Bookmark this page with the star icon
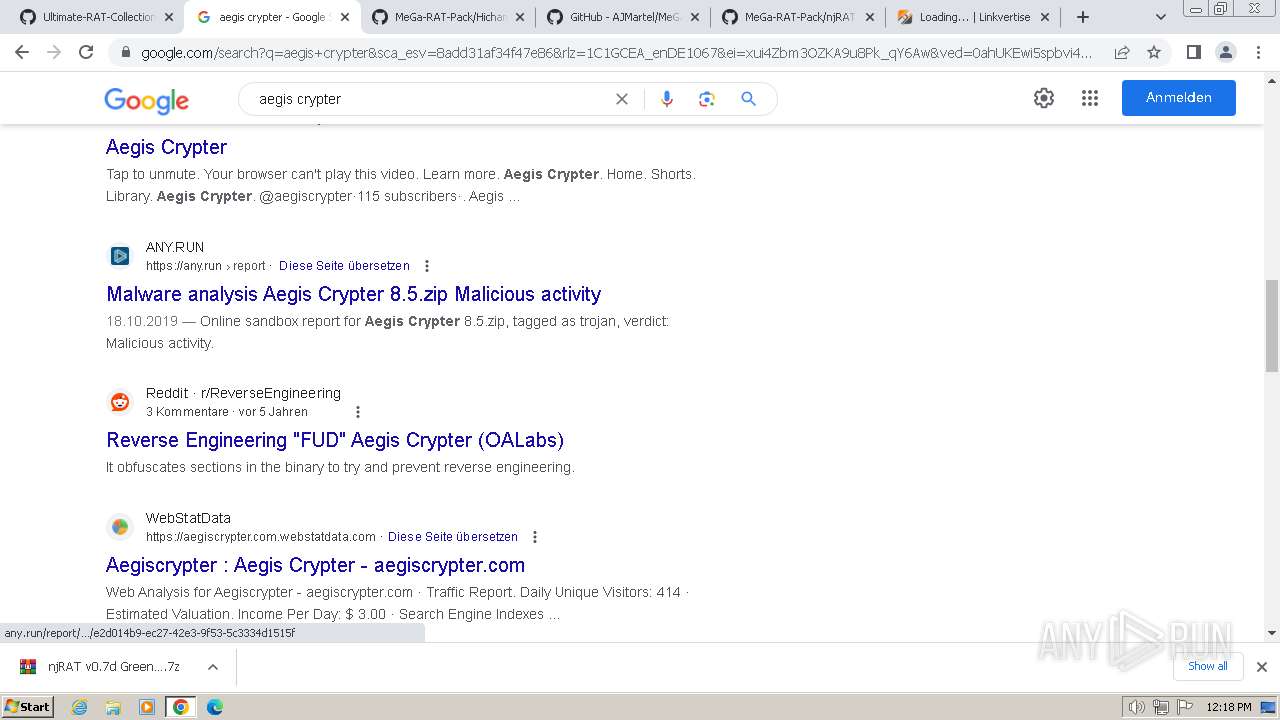This screenshot has height=720, width=1280. coord(1154,52)
